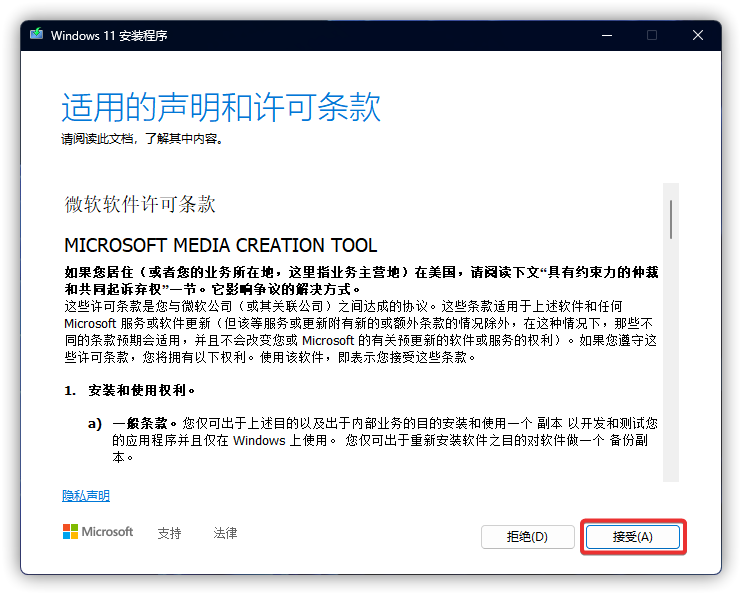Click the bold arbitration notice paragraph
The height and width of the screenshot is (595, 742).
(360, 279)
